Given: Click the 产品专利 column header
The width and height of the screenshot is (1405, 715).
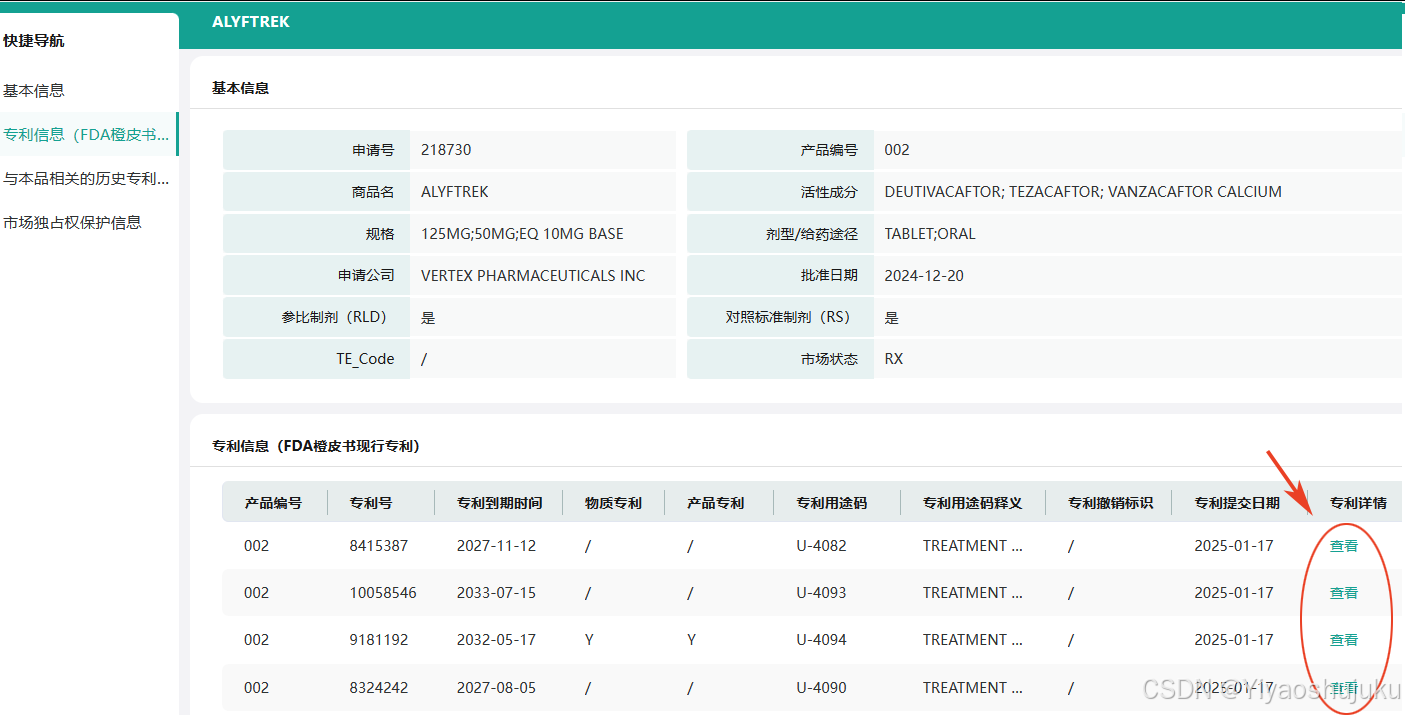Looking at the screenshot, I should [715, 503].
